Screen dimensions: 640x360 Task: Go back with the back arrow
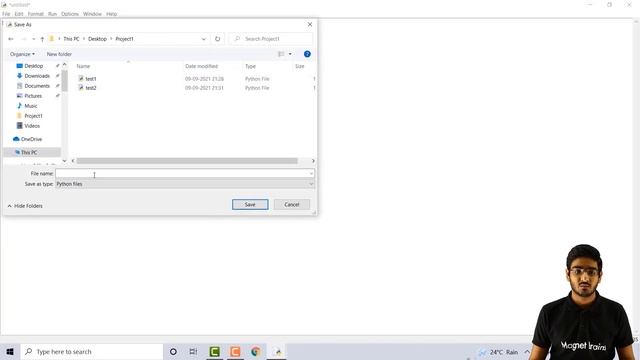[11, 39]
